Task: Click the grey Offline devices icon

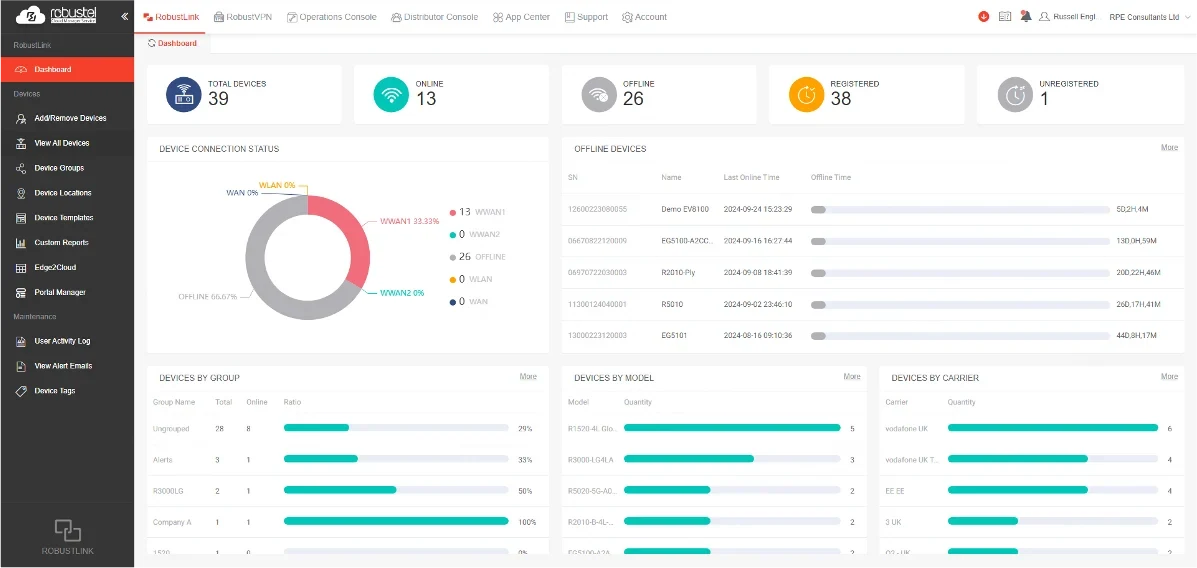Action: 599,95
